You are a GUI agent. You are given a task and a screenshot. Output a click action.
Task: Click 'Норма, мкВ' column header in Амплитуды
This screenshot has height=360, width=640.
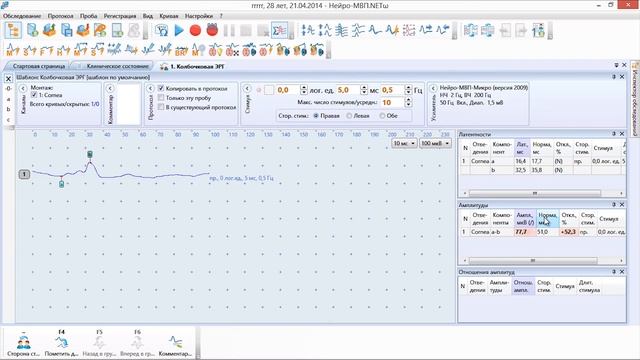(x=547, y=219)
